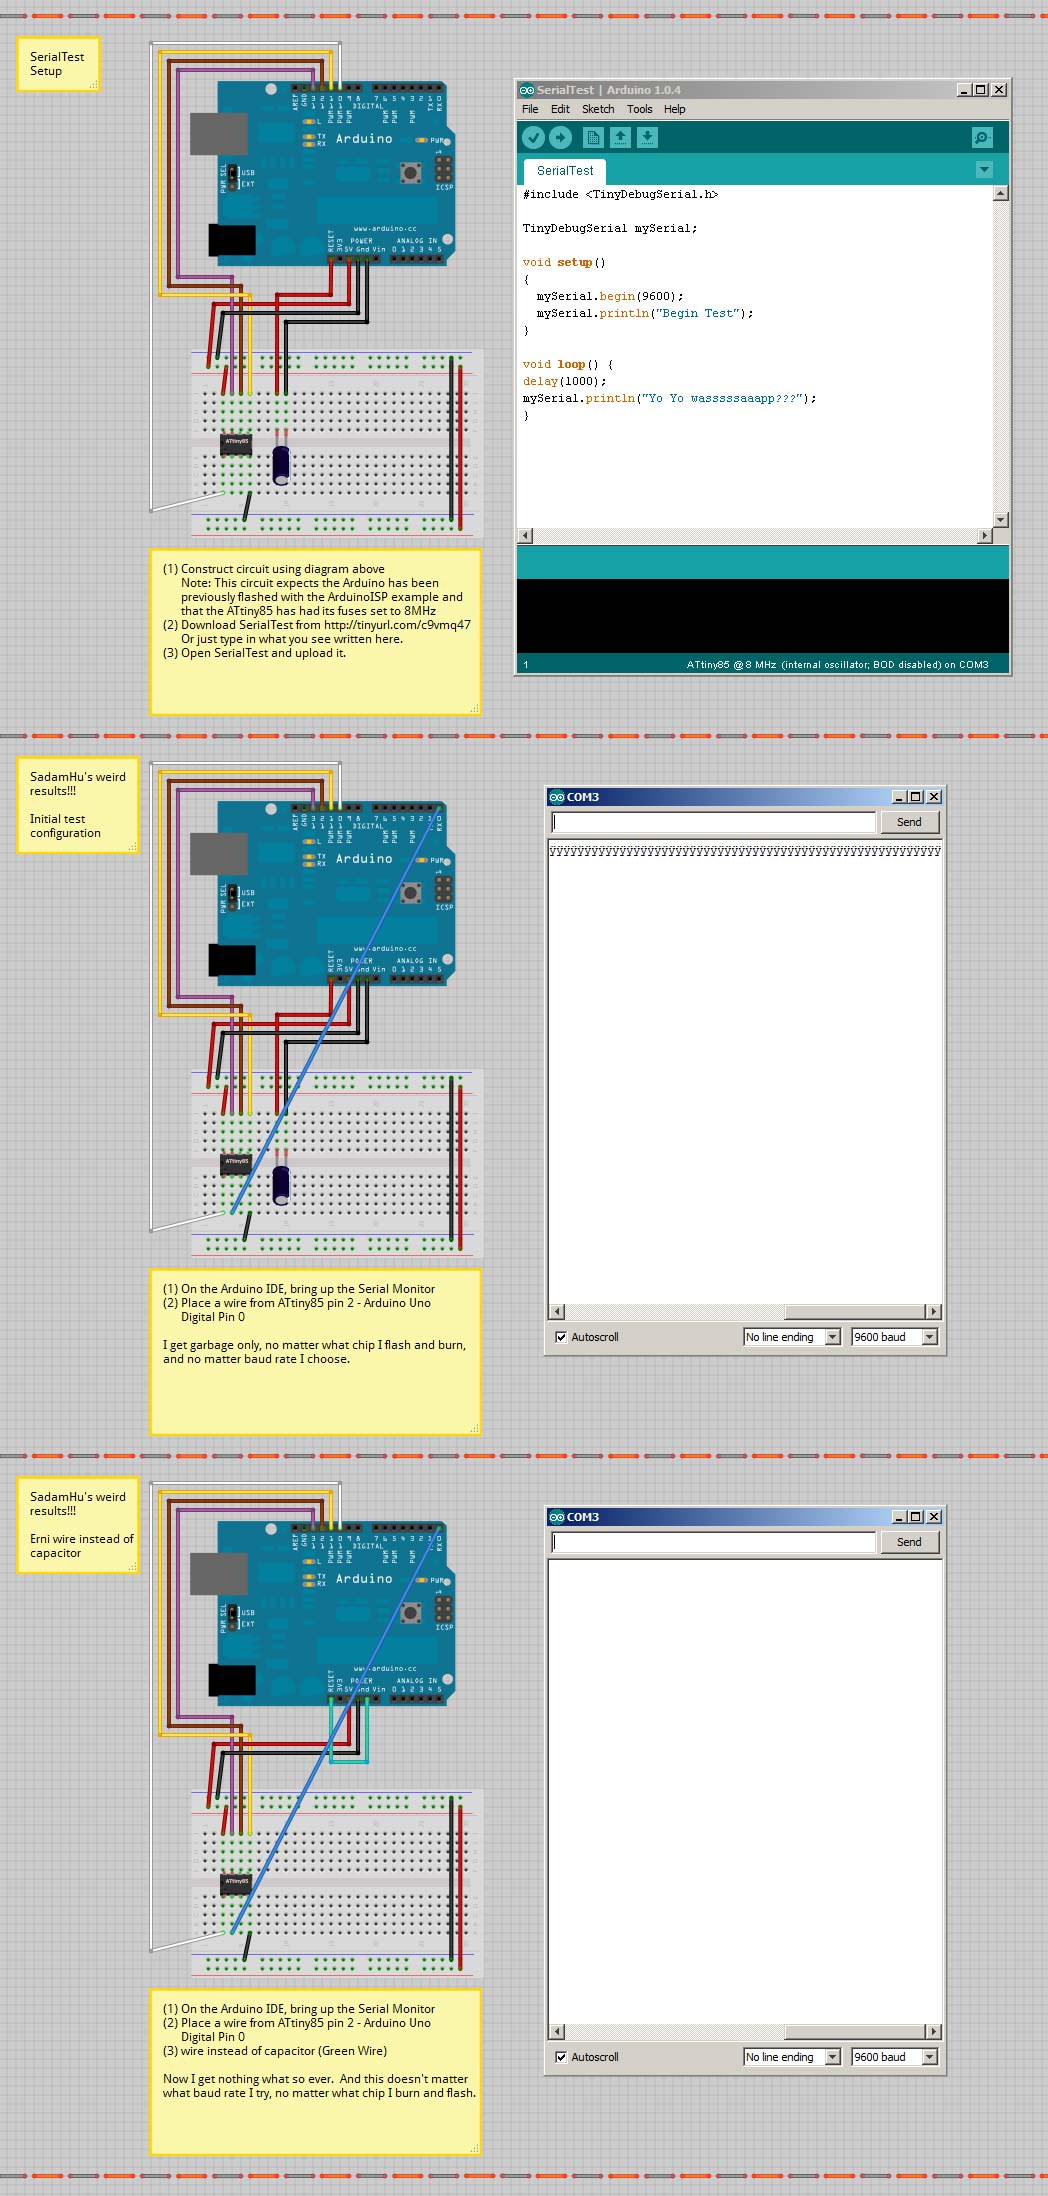The width and height of the screenshot is (1048, 2196).
Task: Maximize the SerialTest Arduino window
Action: [x=981, y=90]
